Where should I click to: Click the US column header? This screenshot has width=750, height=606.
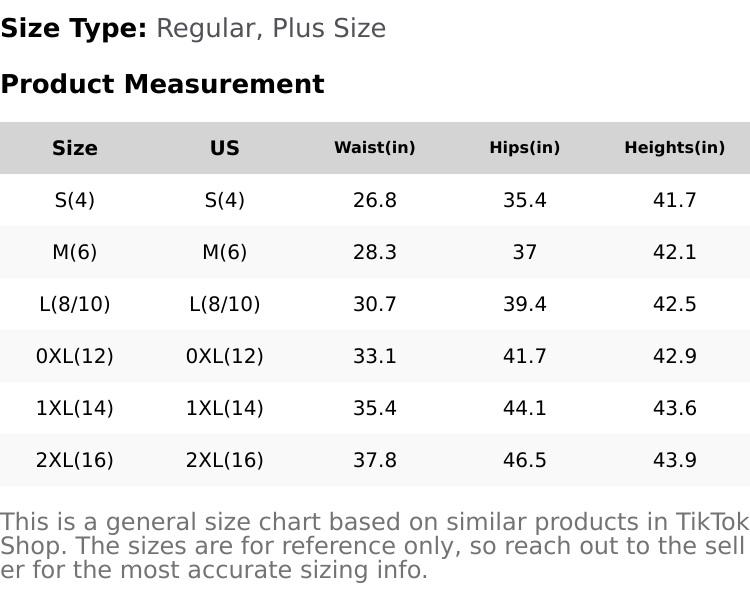[225, 148]
